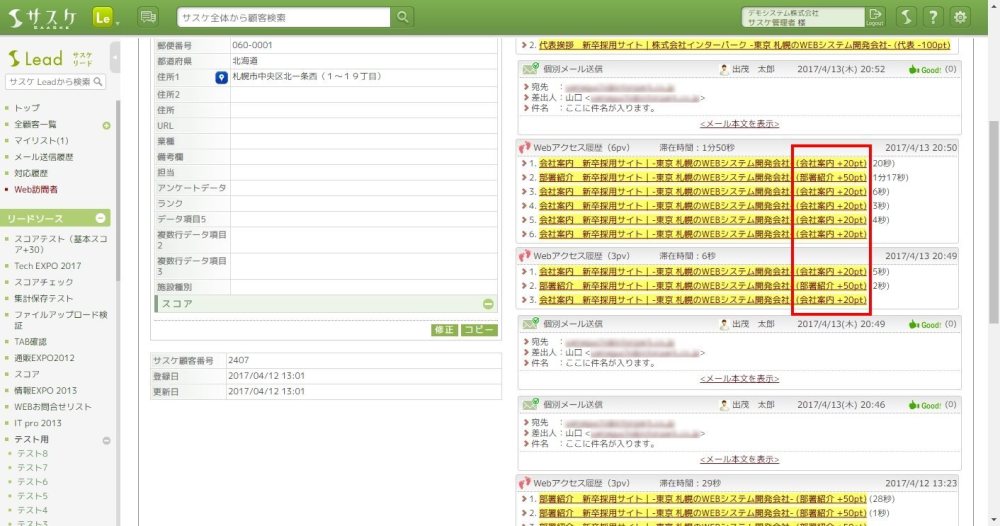
Task: Open the help question mark icon
Action: pyautogui.click(x=932, y=17)
